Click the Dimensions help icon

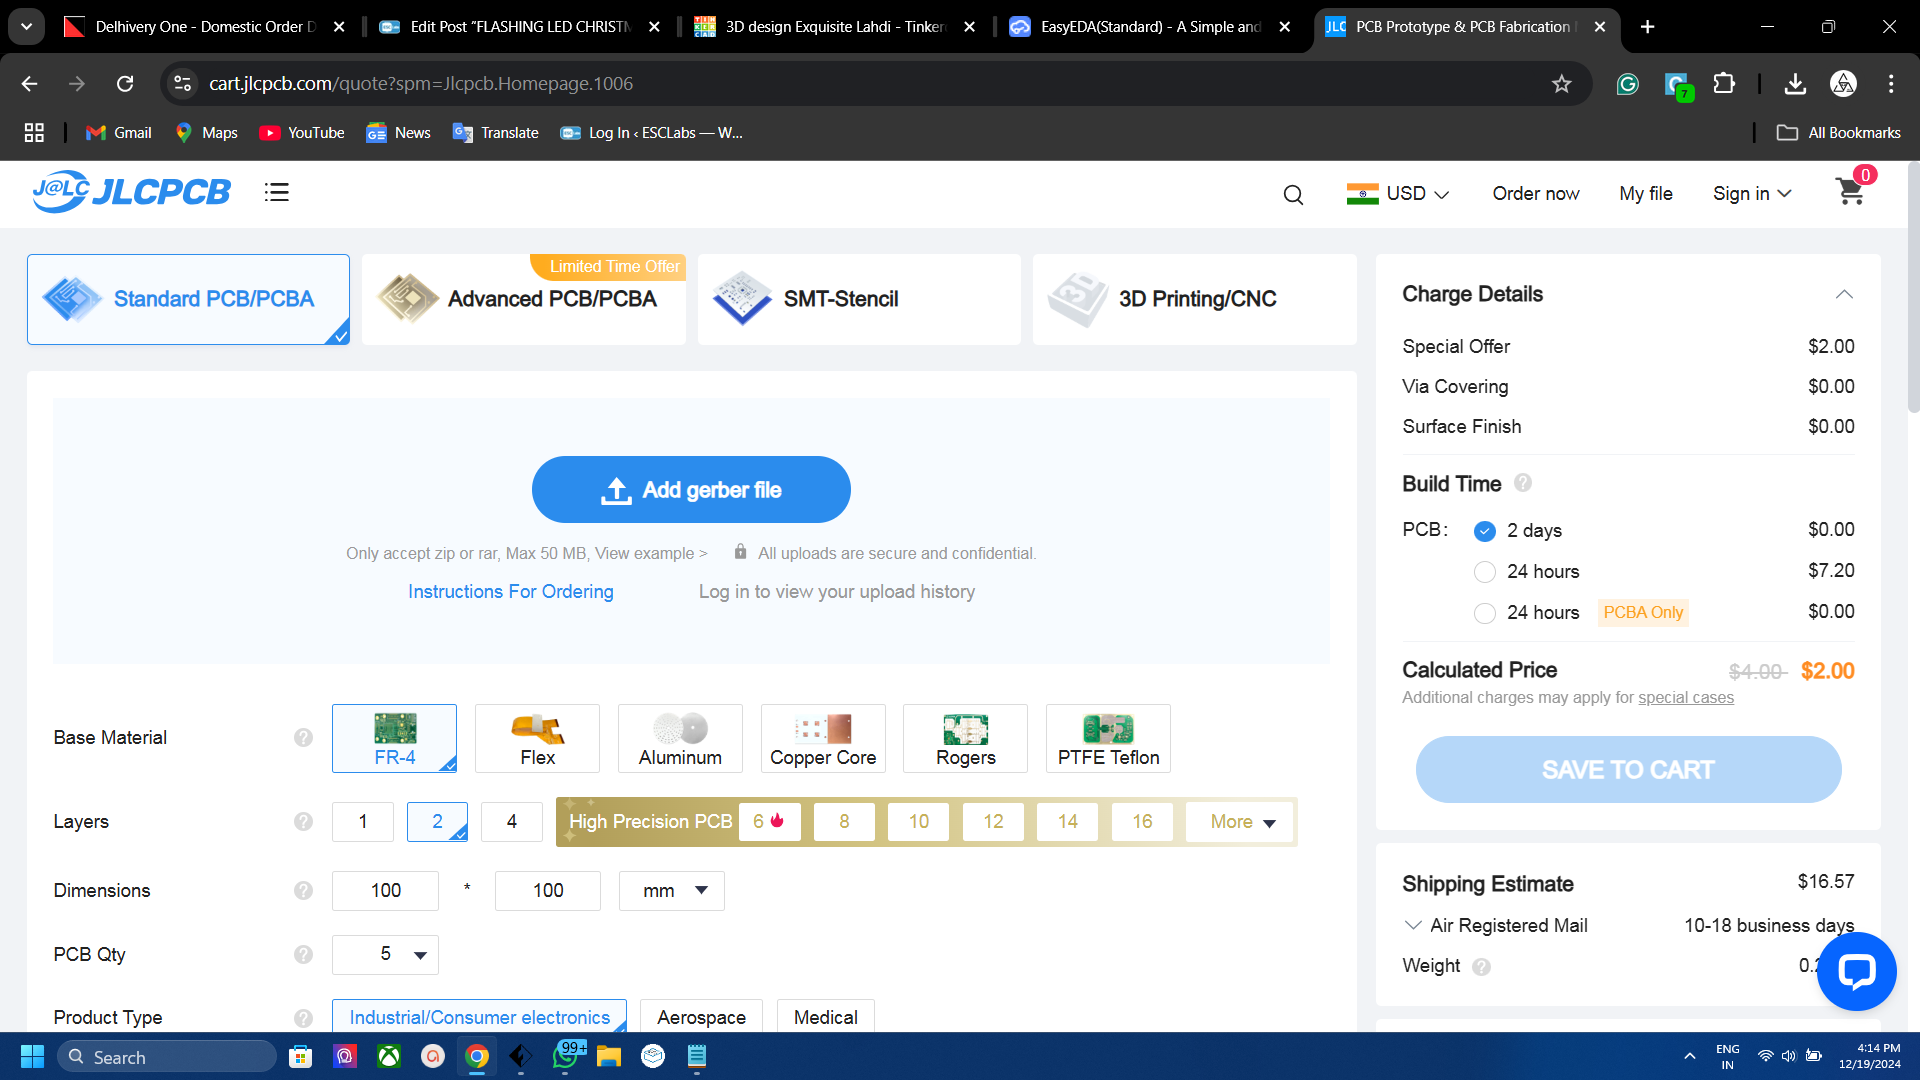tap(303, 890)
